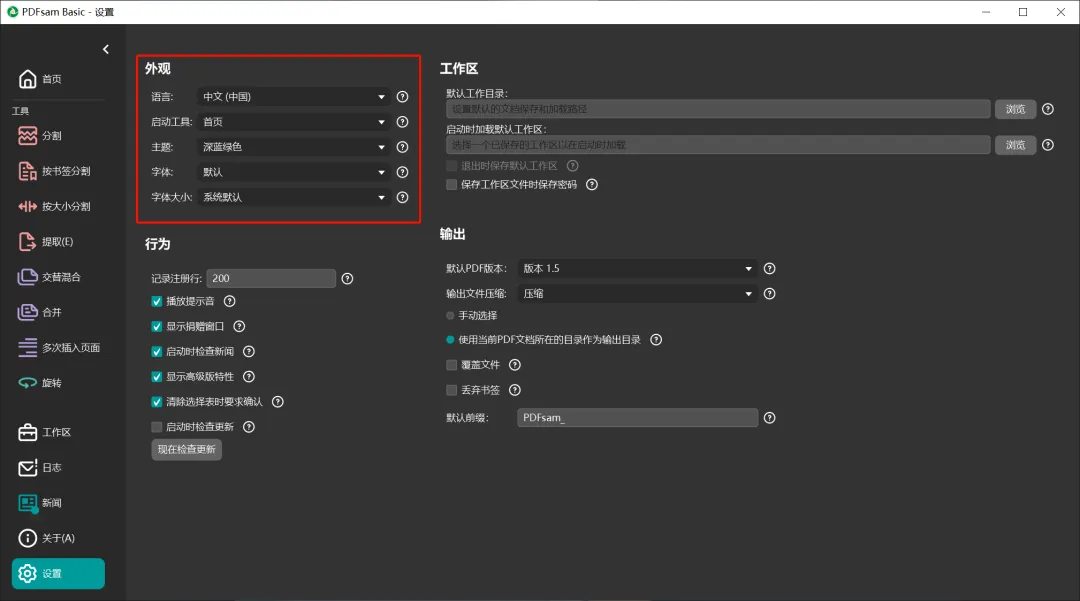Open the 字体大小 dropdown showing 系统默认
This screenshot has width=1080, height=601.
click(295, 198)
